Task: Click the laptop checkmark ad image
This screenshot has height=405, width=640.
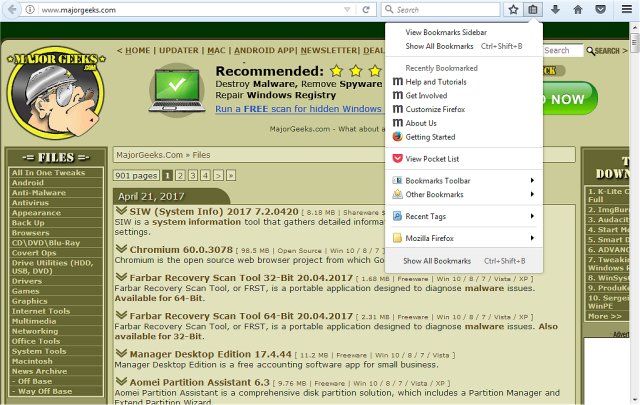Action: pos(177,91)
